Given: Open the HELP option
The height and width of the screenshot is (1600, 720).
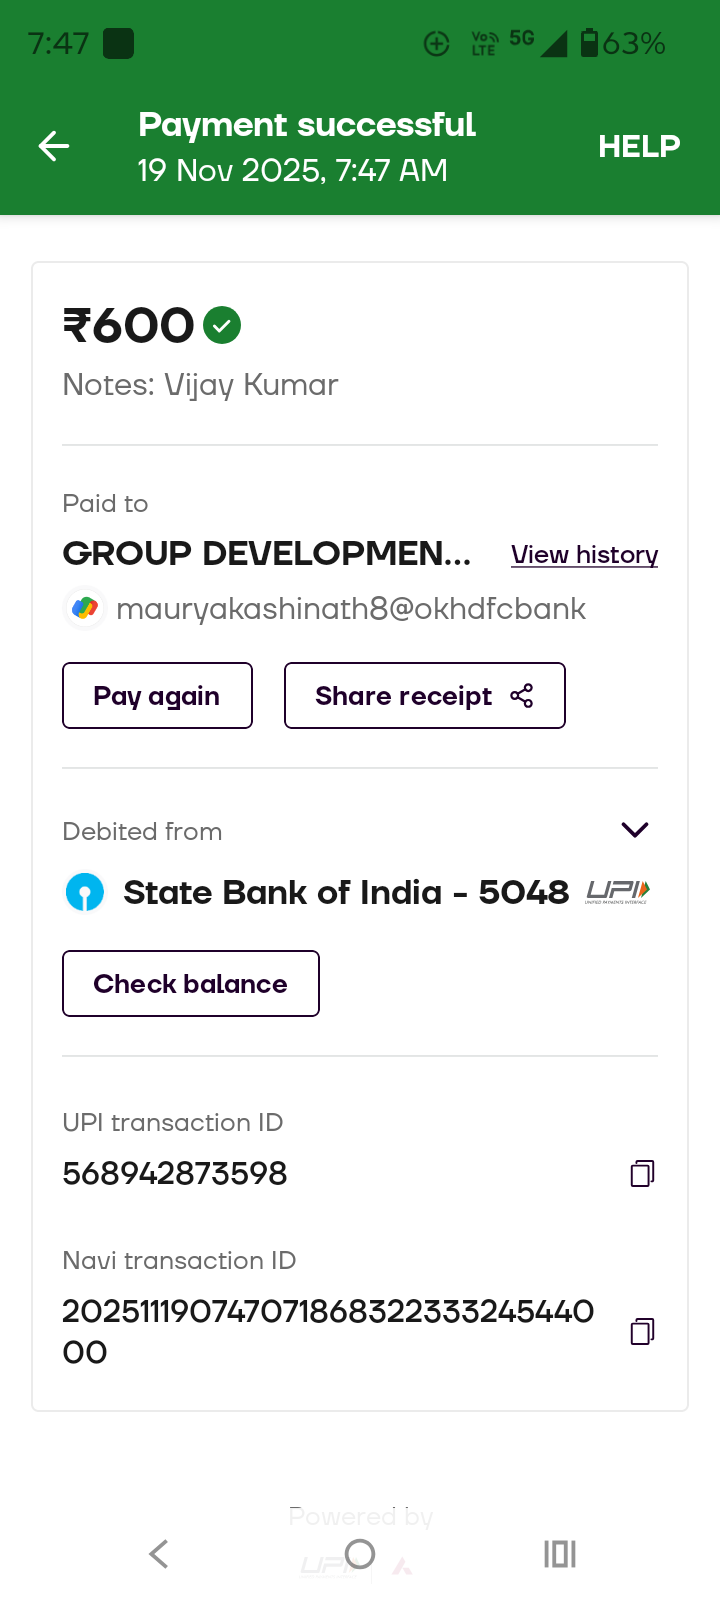Looking at the screenshot, I should (638, 146).
